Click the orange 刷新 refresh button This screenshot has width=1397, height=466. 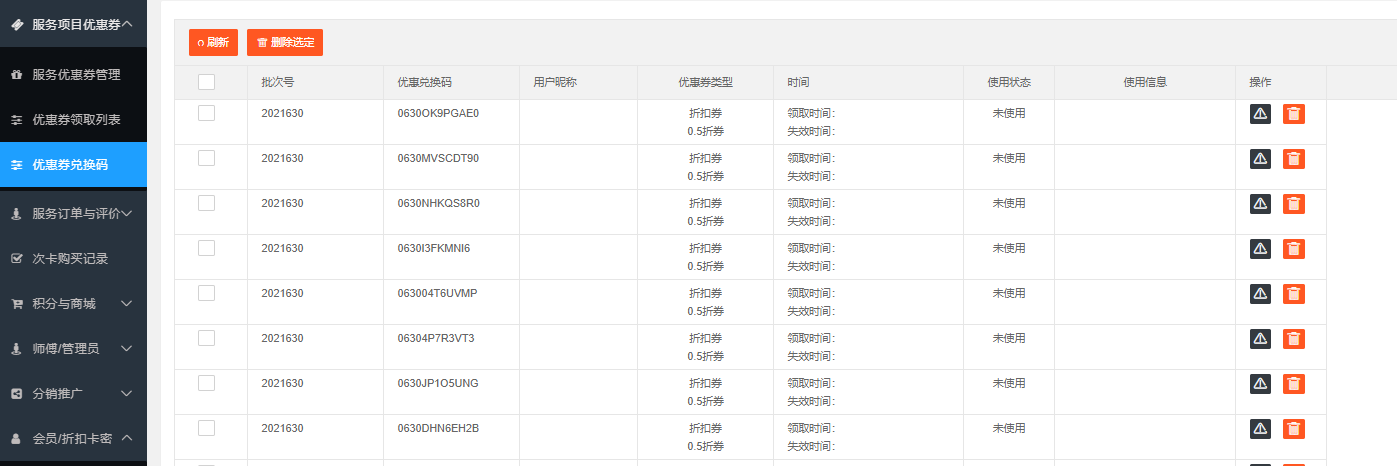tap(213, 43)
